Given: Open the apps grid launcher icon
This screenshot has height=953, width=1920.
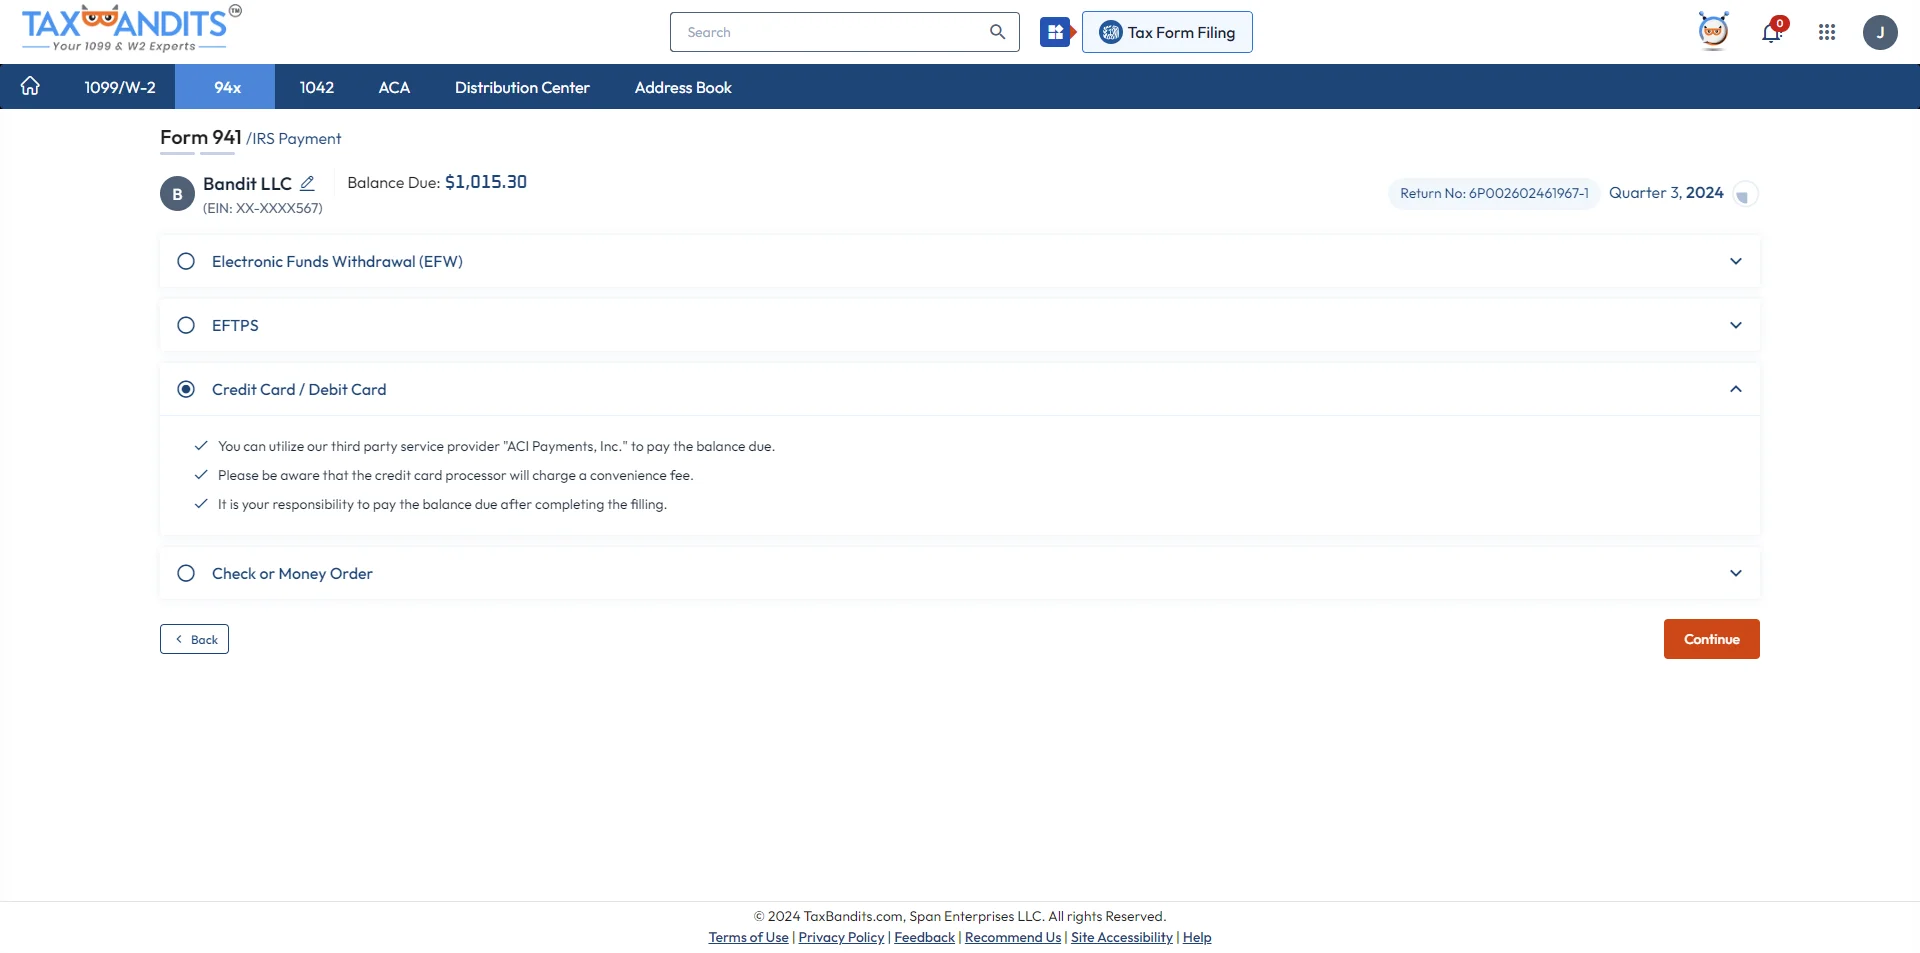Looking at the screenshot, I should (1827, 32).
